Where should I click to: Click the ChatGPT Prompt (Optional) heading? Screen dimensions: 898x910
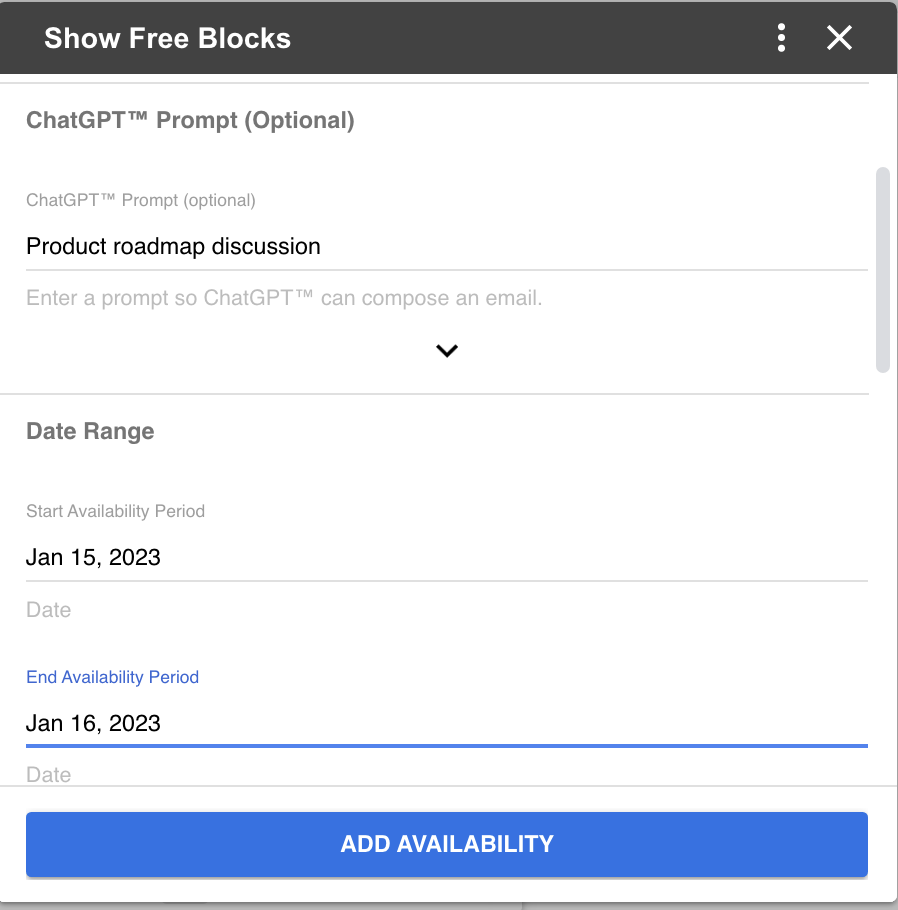[x=190, y=120]
